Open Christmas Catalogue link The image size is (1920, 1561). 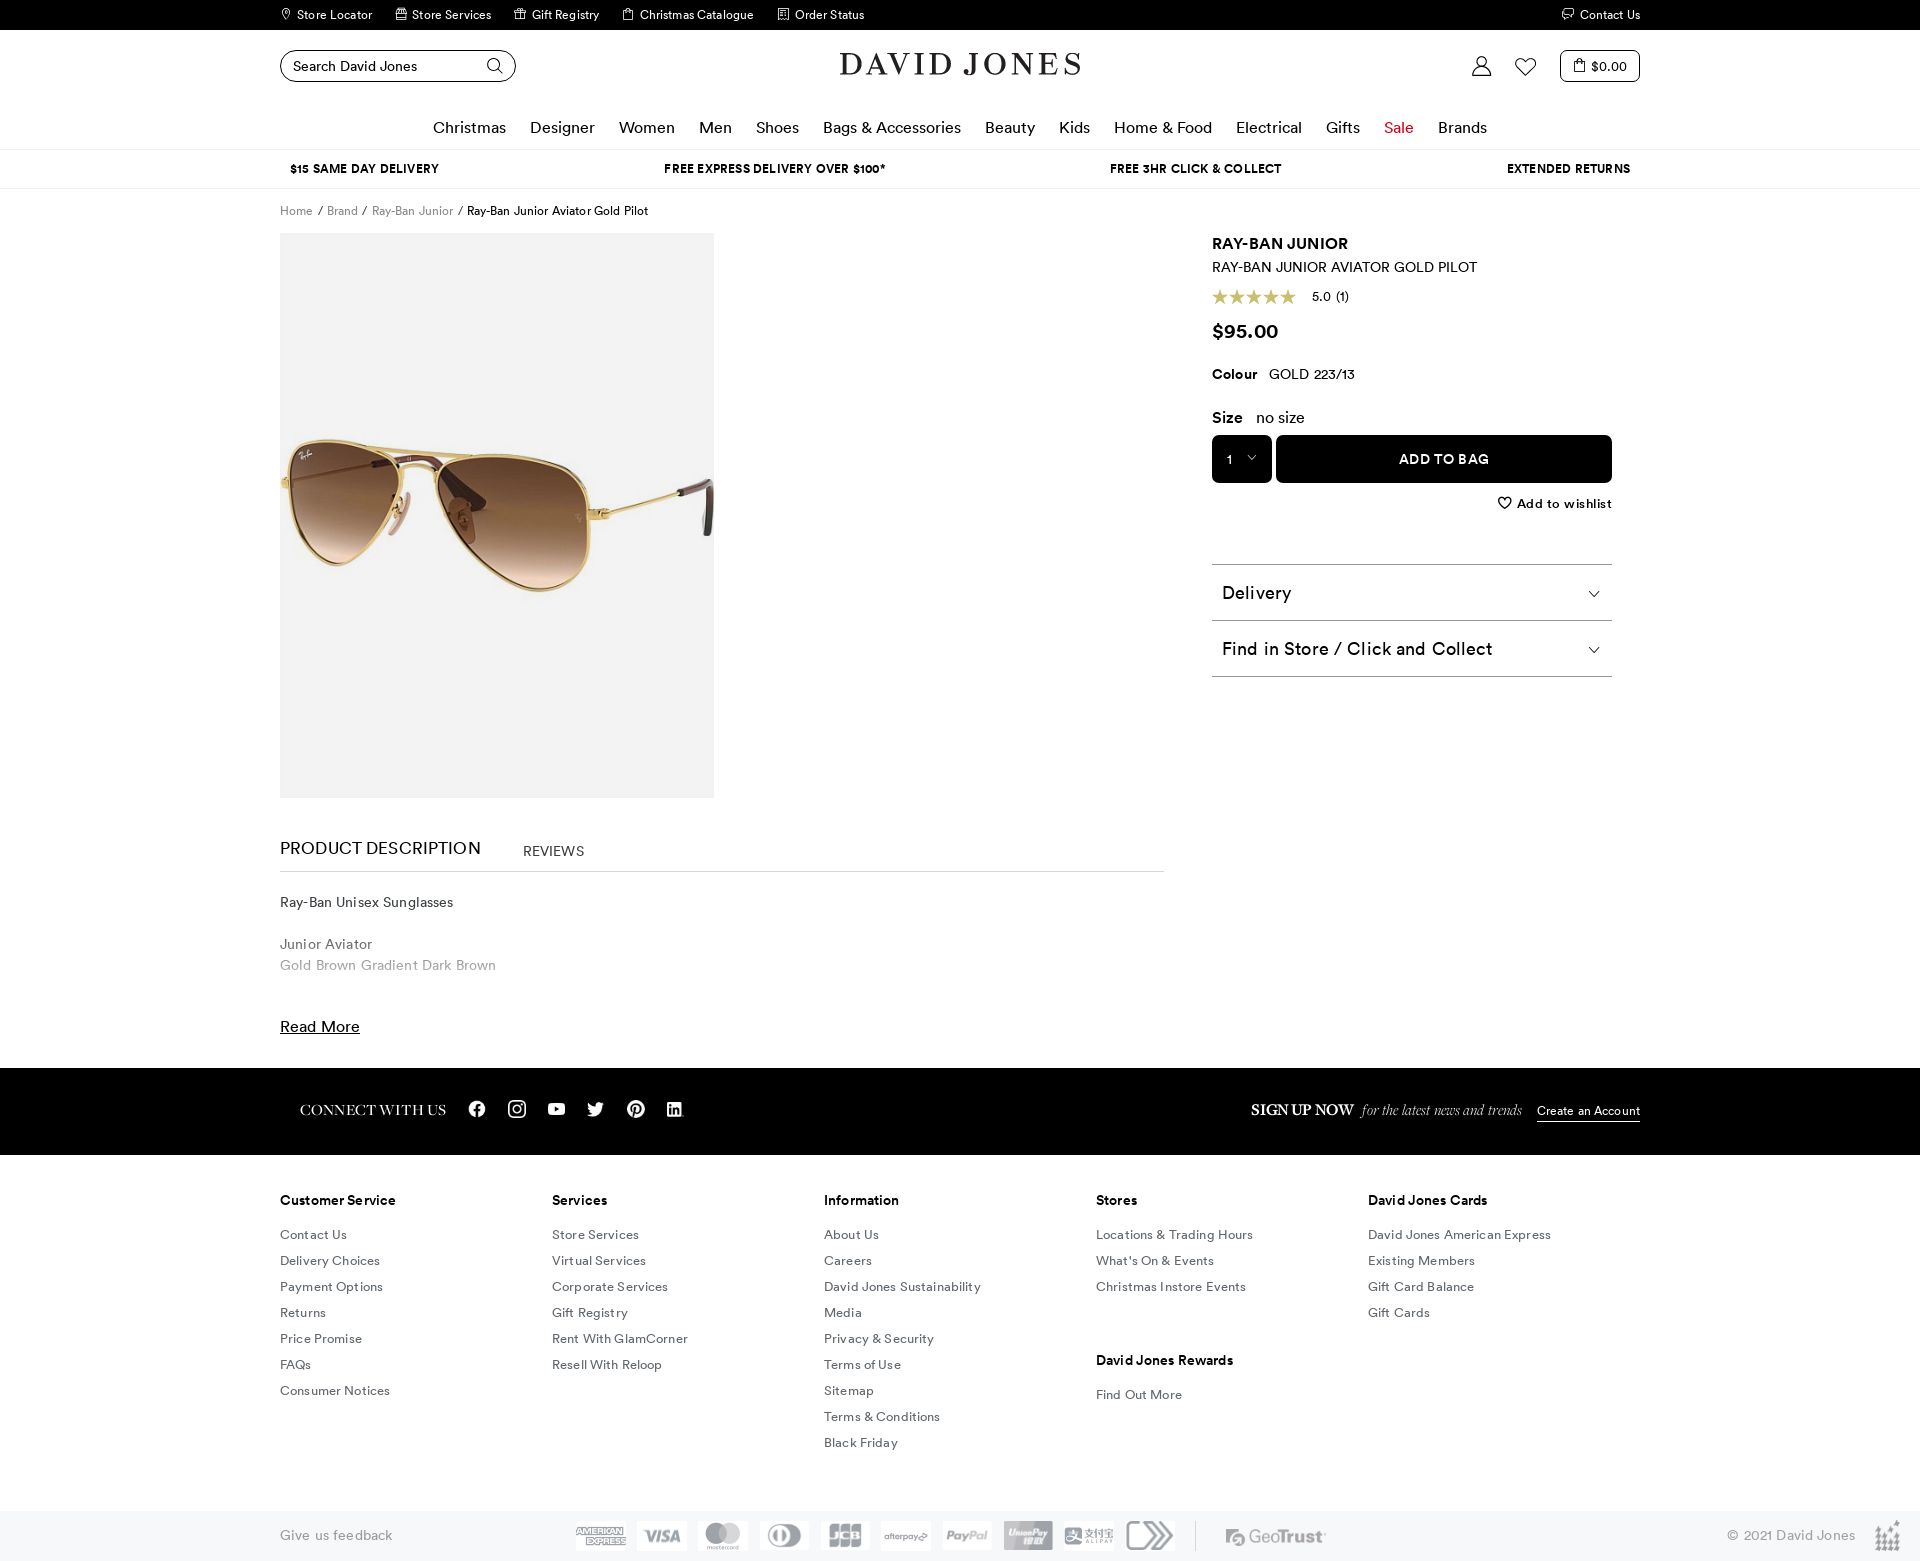coord(687,14)
